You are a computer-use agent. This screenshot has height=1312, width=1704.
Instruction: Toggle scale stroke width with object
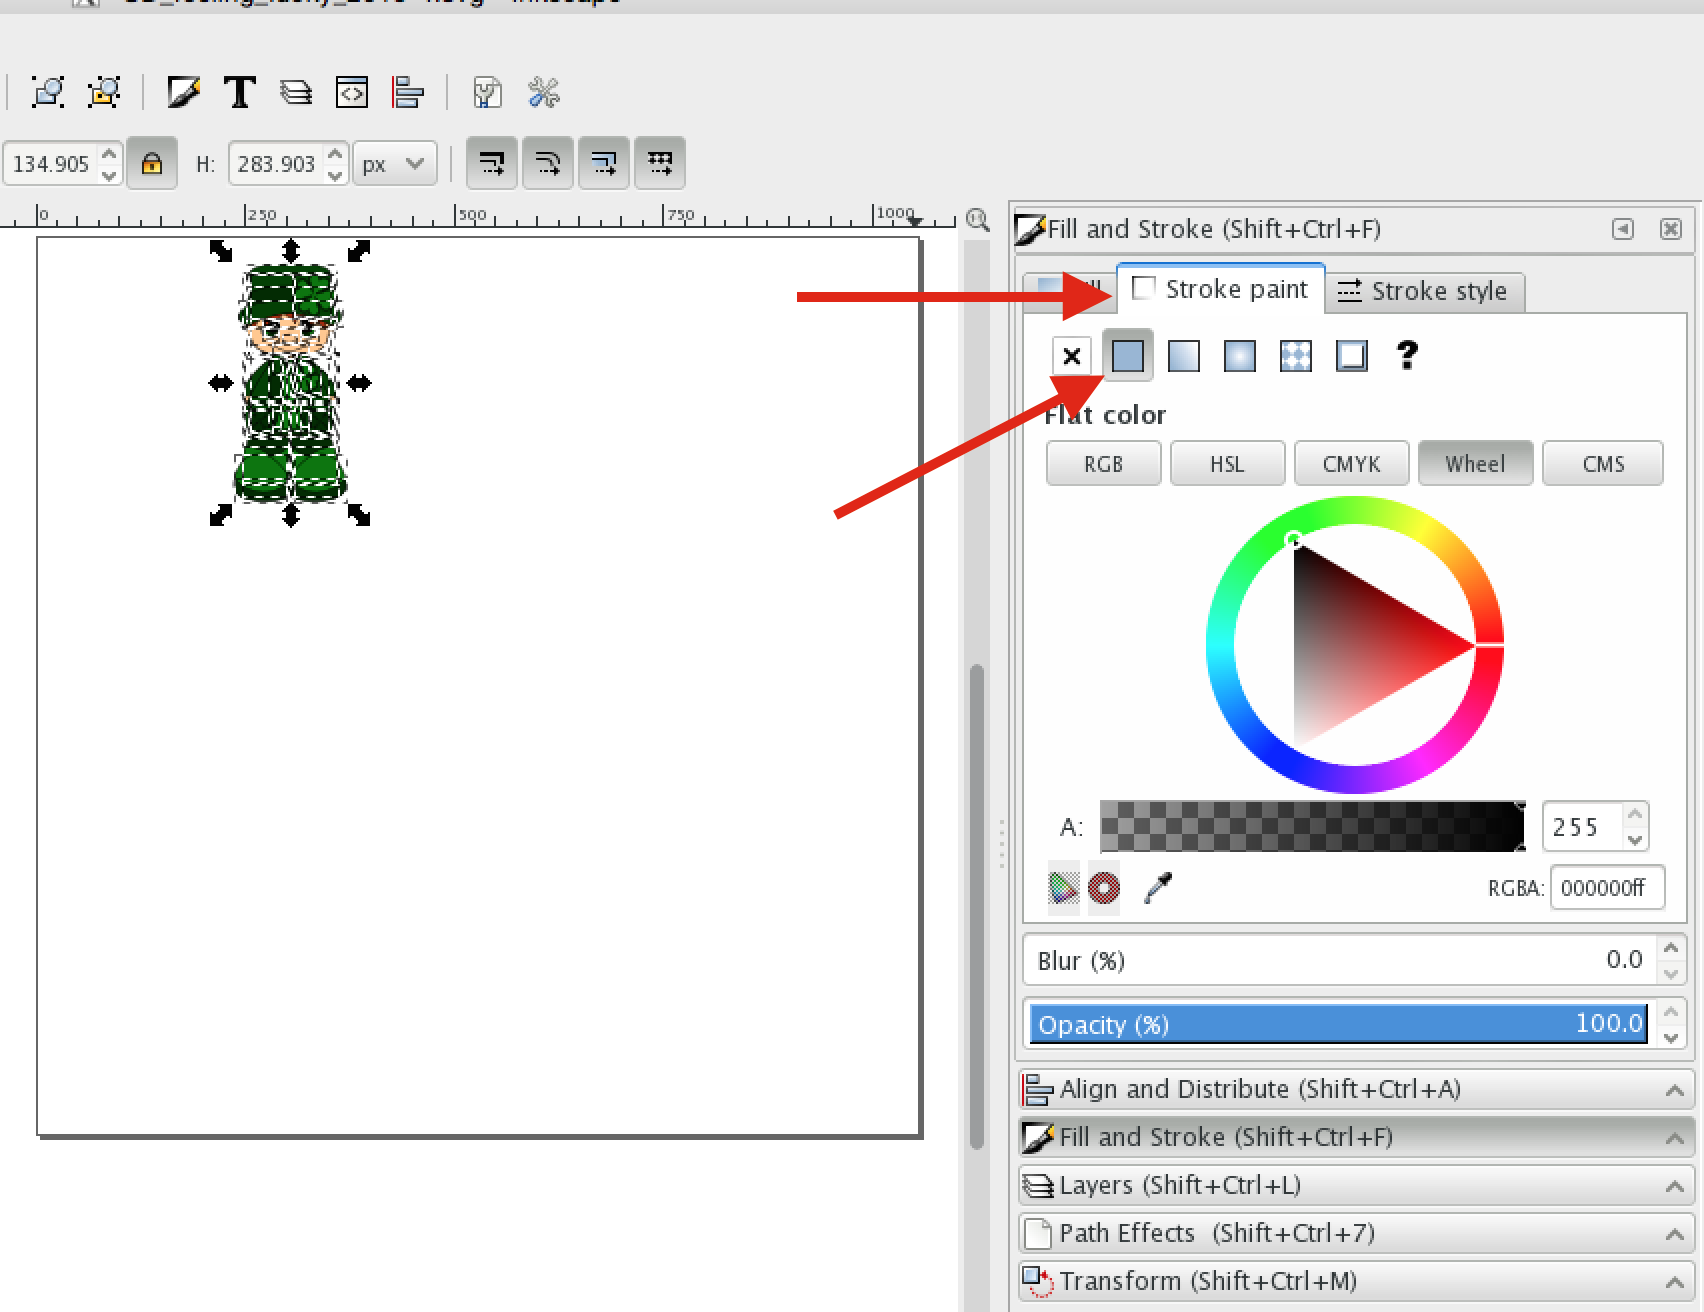(492, 163)
